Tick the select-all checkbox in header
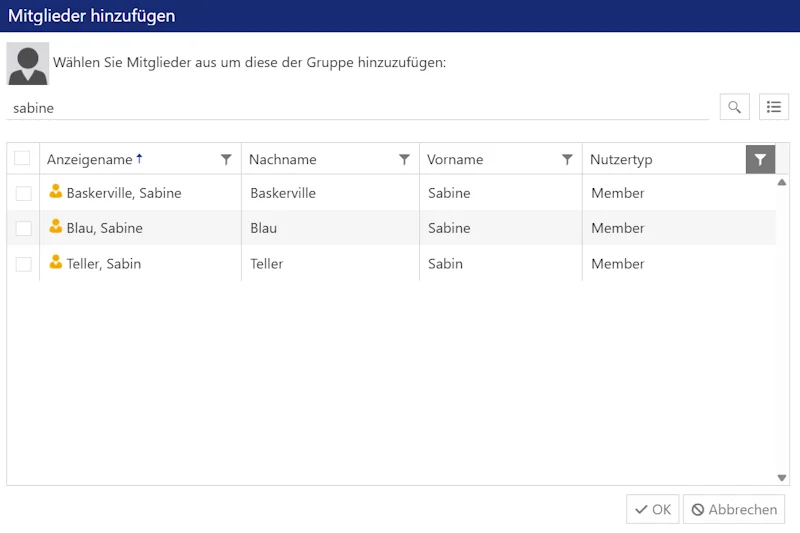800x533 pixels. tap(22, 158)
